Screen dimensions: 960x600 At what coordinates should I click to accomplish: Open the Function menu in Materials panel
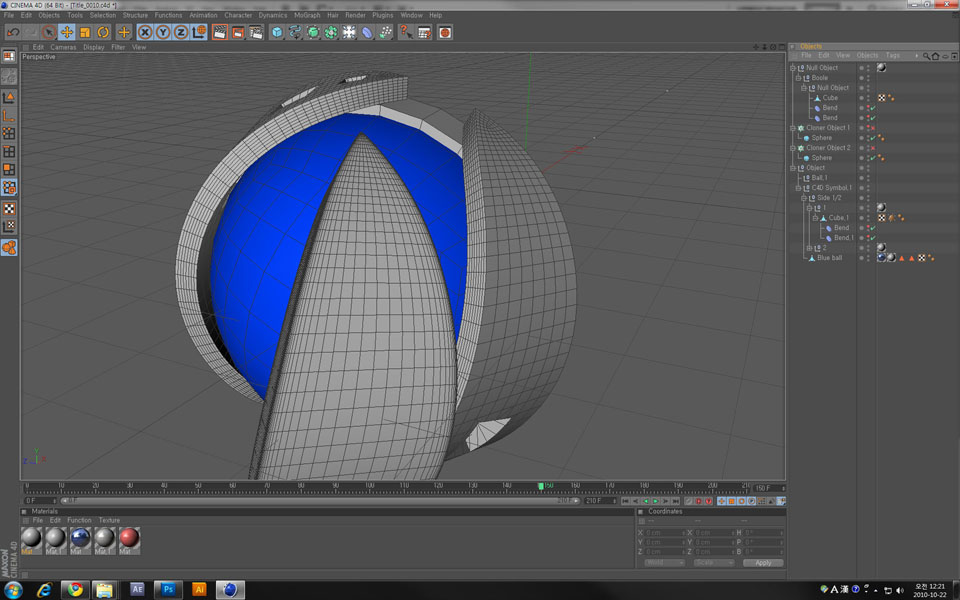point(79,520)
